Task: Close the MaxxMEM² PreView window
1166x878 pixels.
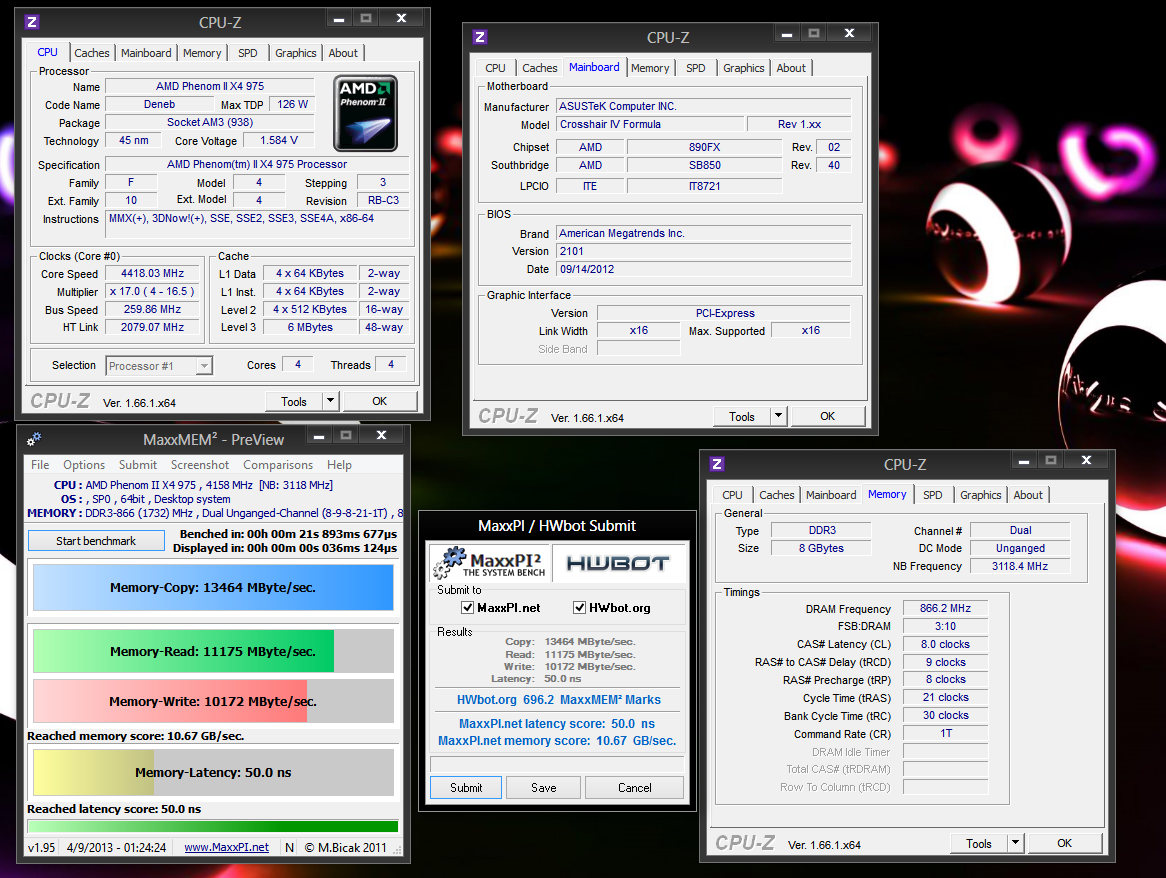Action: tap(381, 436)
